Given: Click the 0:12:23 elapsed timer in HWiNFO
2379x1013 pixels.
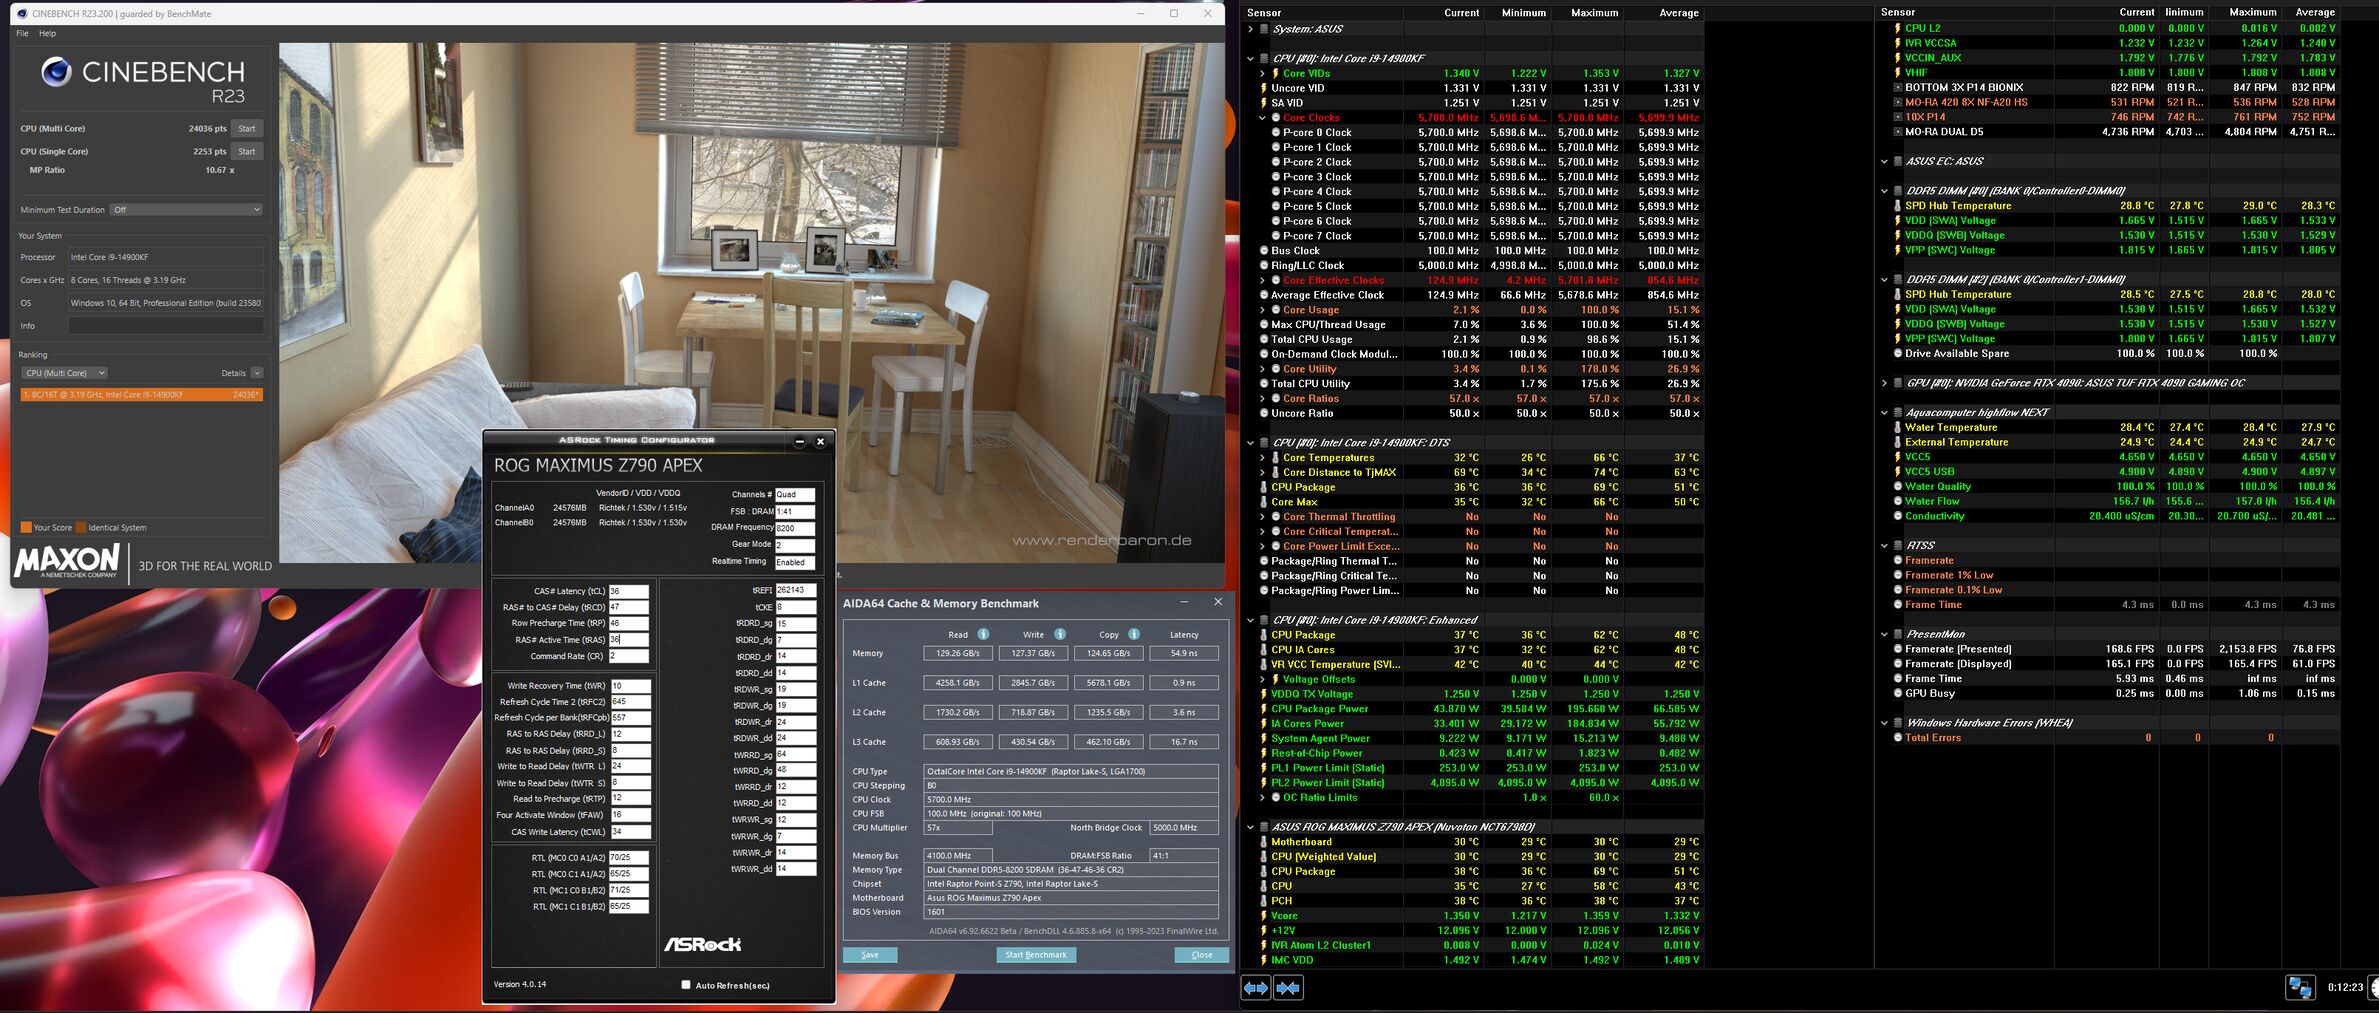Looking at the screenshot, I should pos(2345,988).
